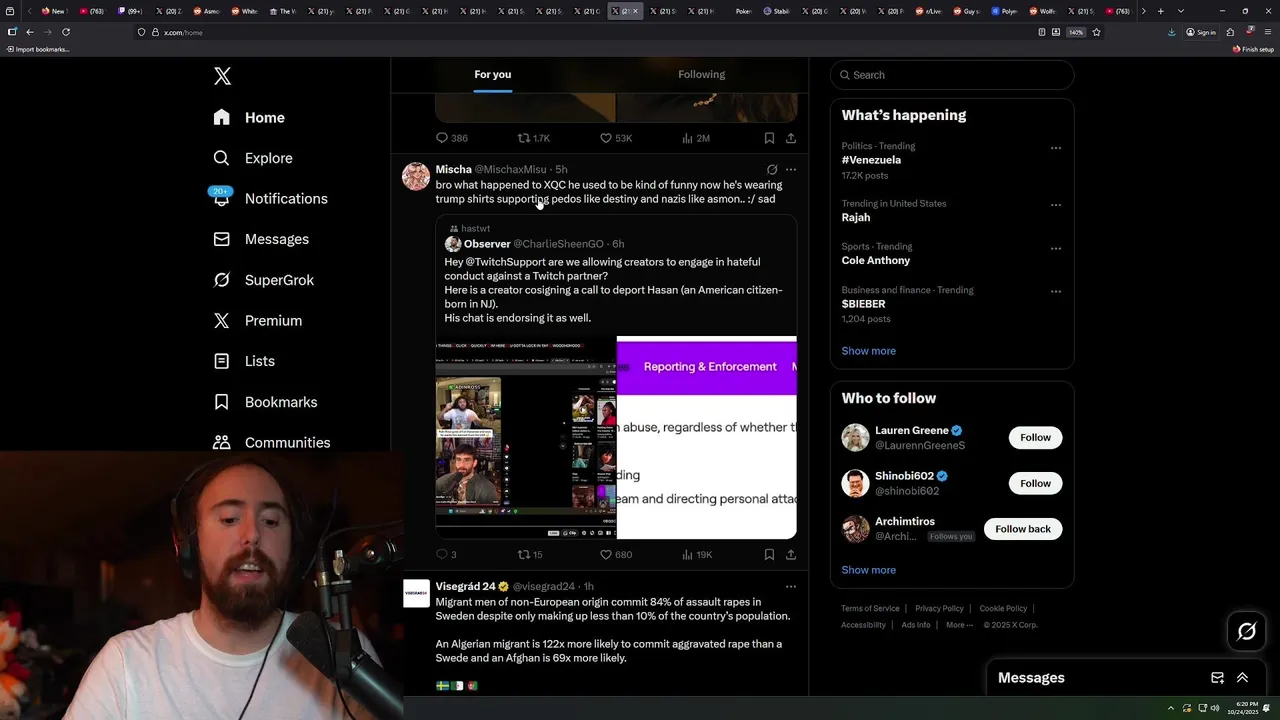Open a new browser tab

pos(1160,11)
